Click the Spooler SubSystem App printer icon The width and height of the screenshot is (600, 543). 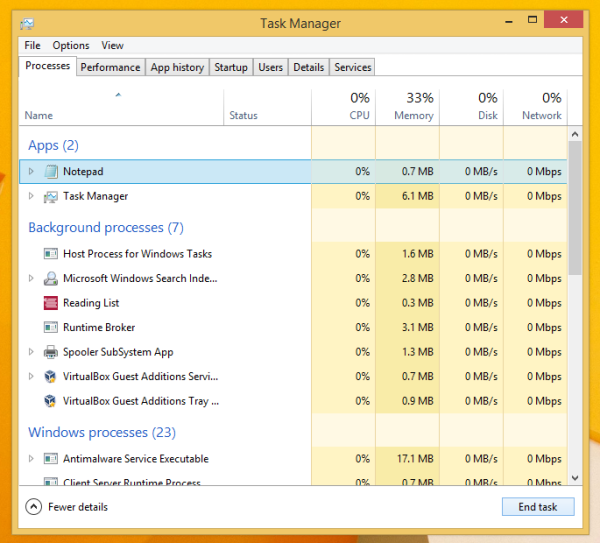tap(51, 352)
